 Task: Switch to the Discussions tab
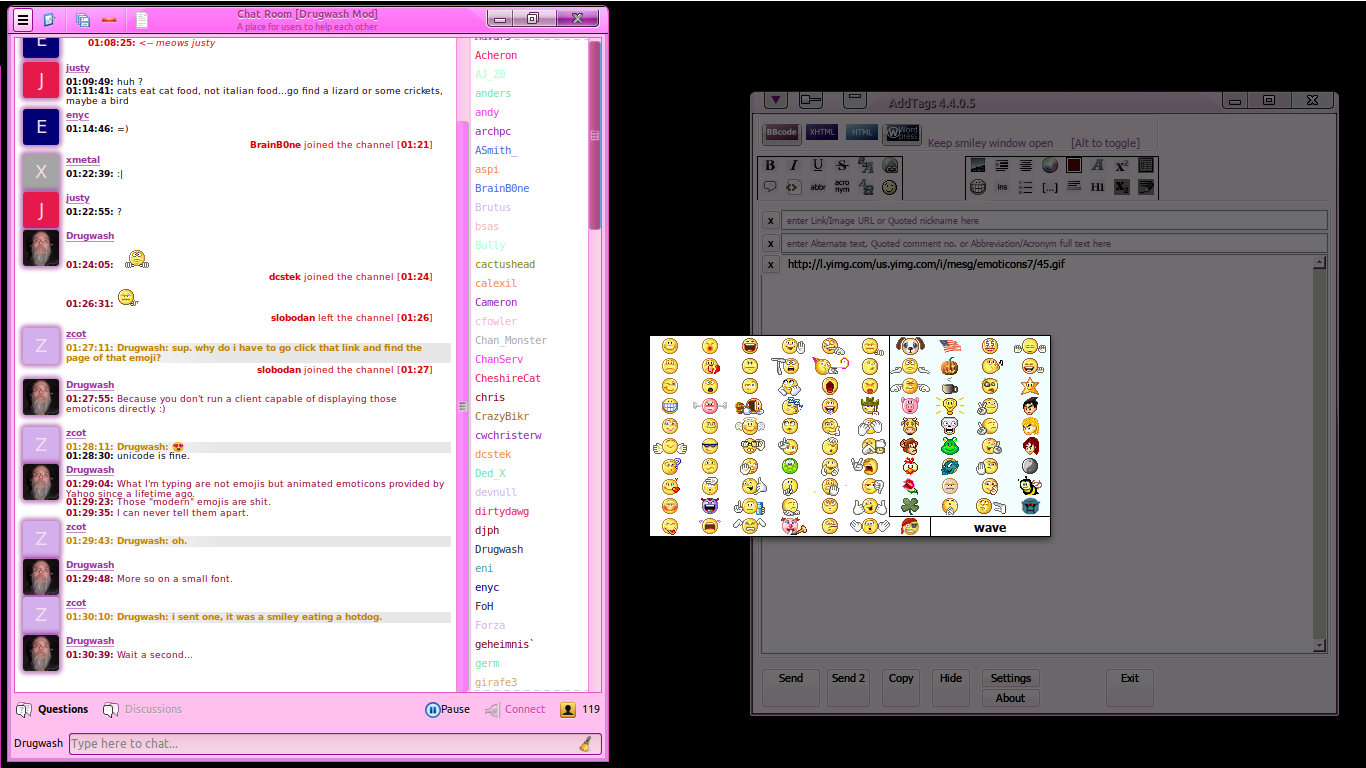(x=142, y=709)
